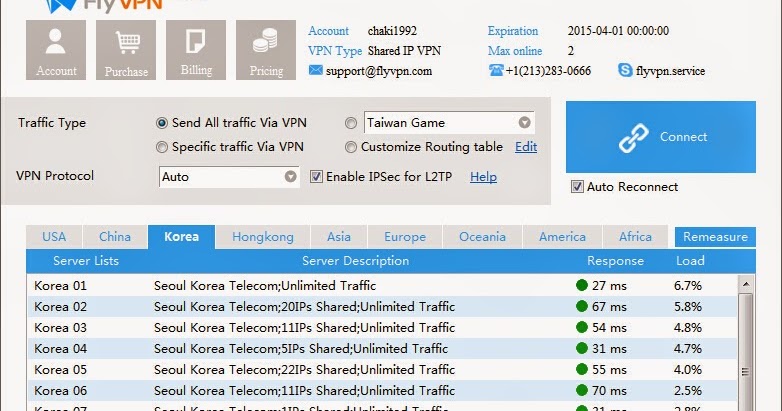This screenshot has height=411, width=782.
Task: Select the Korea 05 server row
Action: [x=382, y=369]
